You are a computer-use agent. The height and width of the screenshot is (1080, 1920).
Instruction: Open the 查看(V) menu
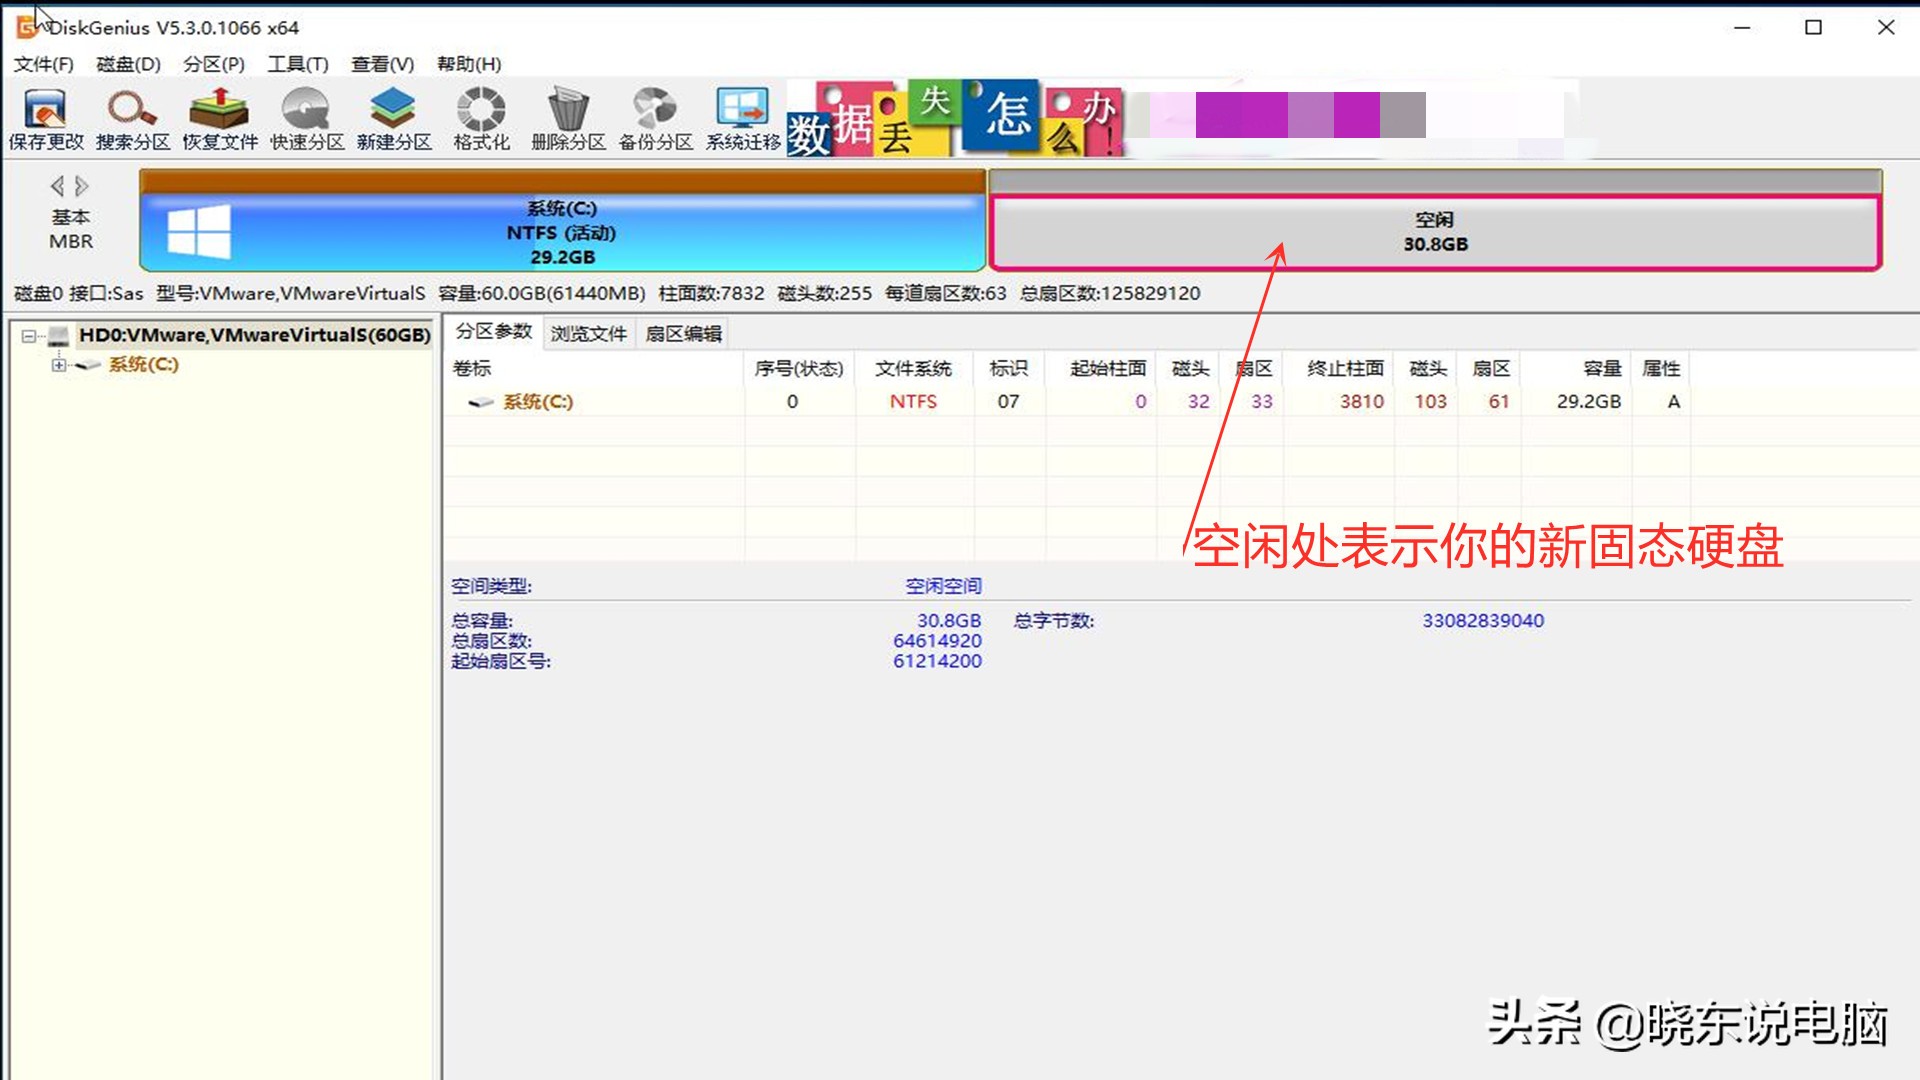380,63
